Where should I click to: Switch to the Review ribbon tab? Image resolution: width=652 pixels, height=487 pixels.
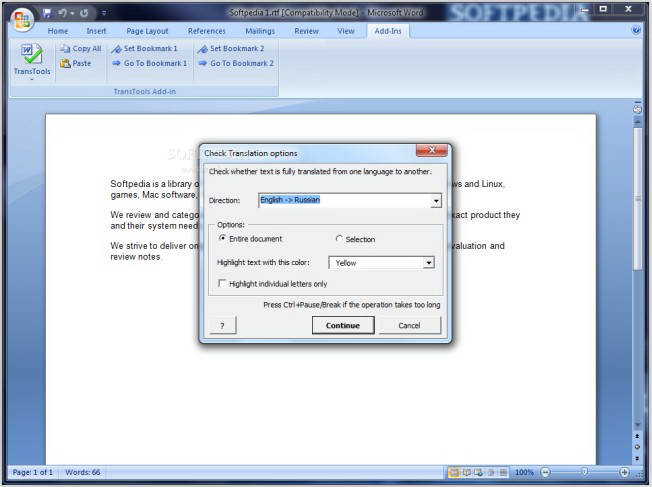[306, 31]
